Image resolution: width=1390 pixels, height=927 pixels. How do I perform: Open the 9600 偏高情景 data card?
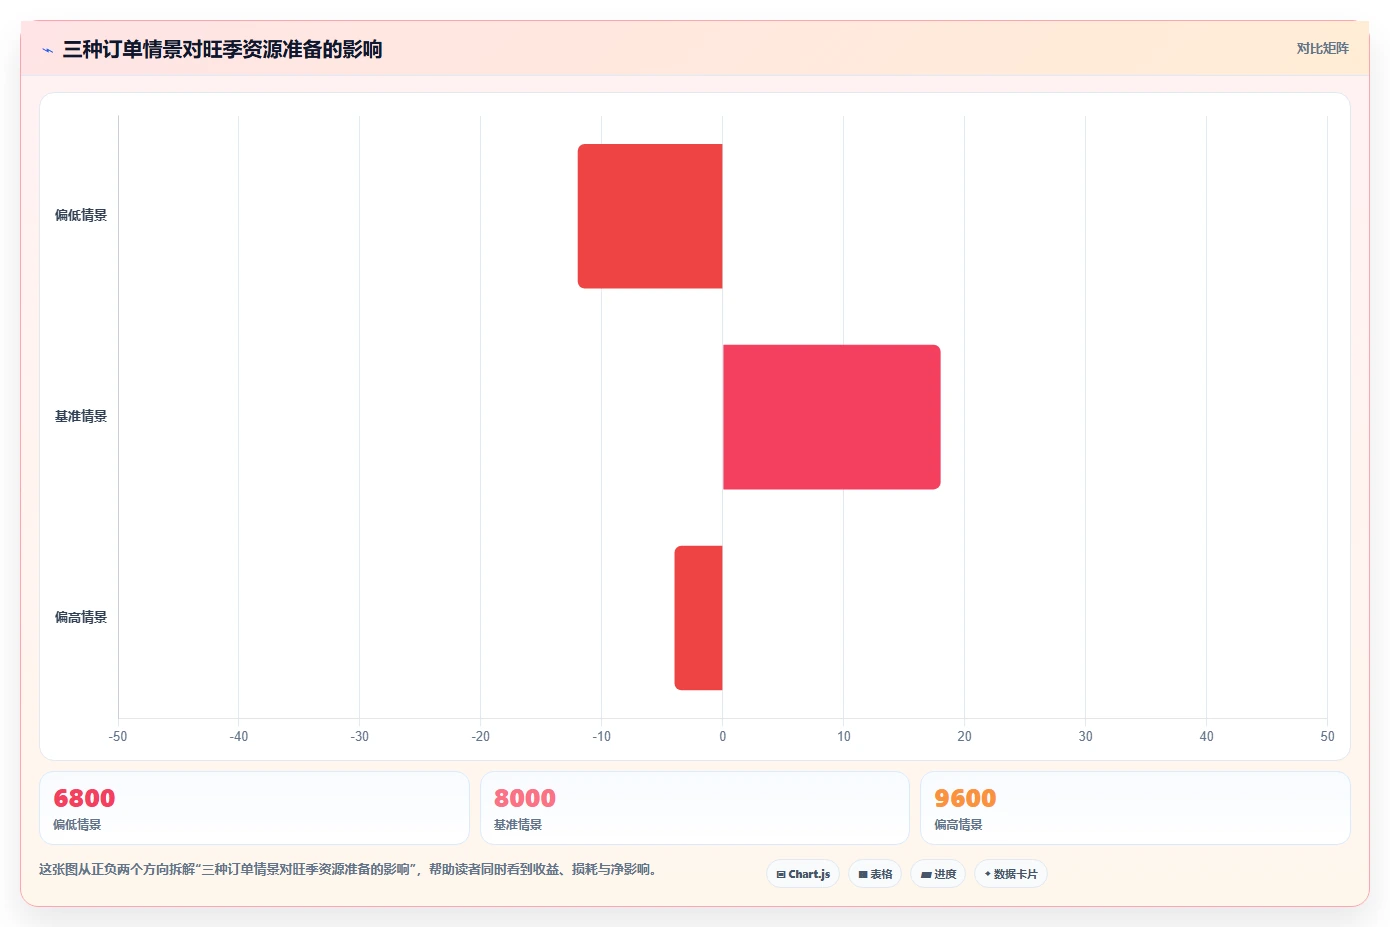pos(1135,808)
